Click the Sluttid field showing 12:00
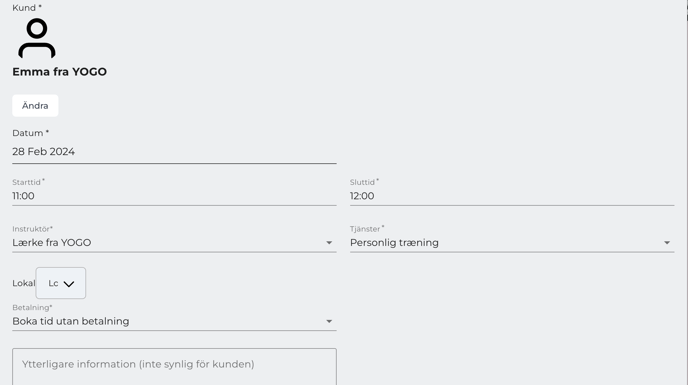Viewport: 688px width, 385px height. 512,196
